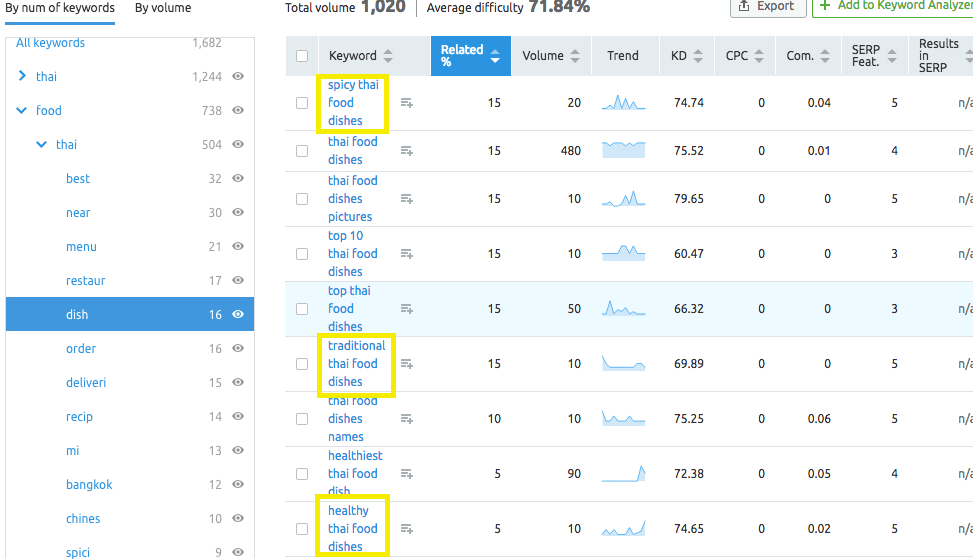Add 'top thai food dishes' to list icon
Screen dimensions: 973x559
pos(406,308)
